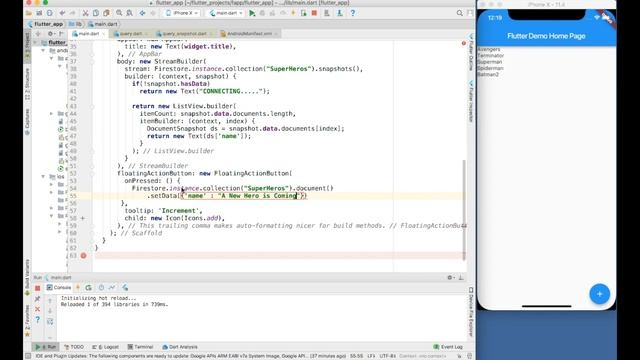Click the editor vertical scrollbar
Screen dimensions: 640x360
click(x=463, y=210)
